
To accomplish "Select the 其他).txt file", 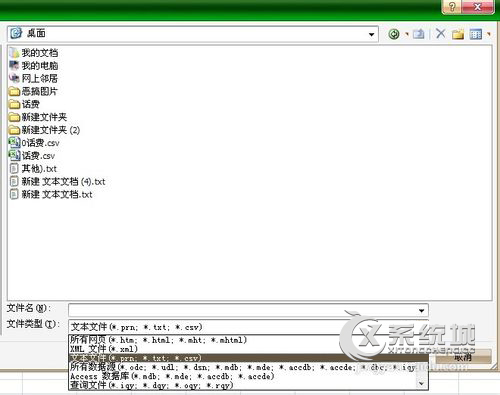I will tap(33, 169).
